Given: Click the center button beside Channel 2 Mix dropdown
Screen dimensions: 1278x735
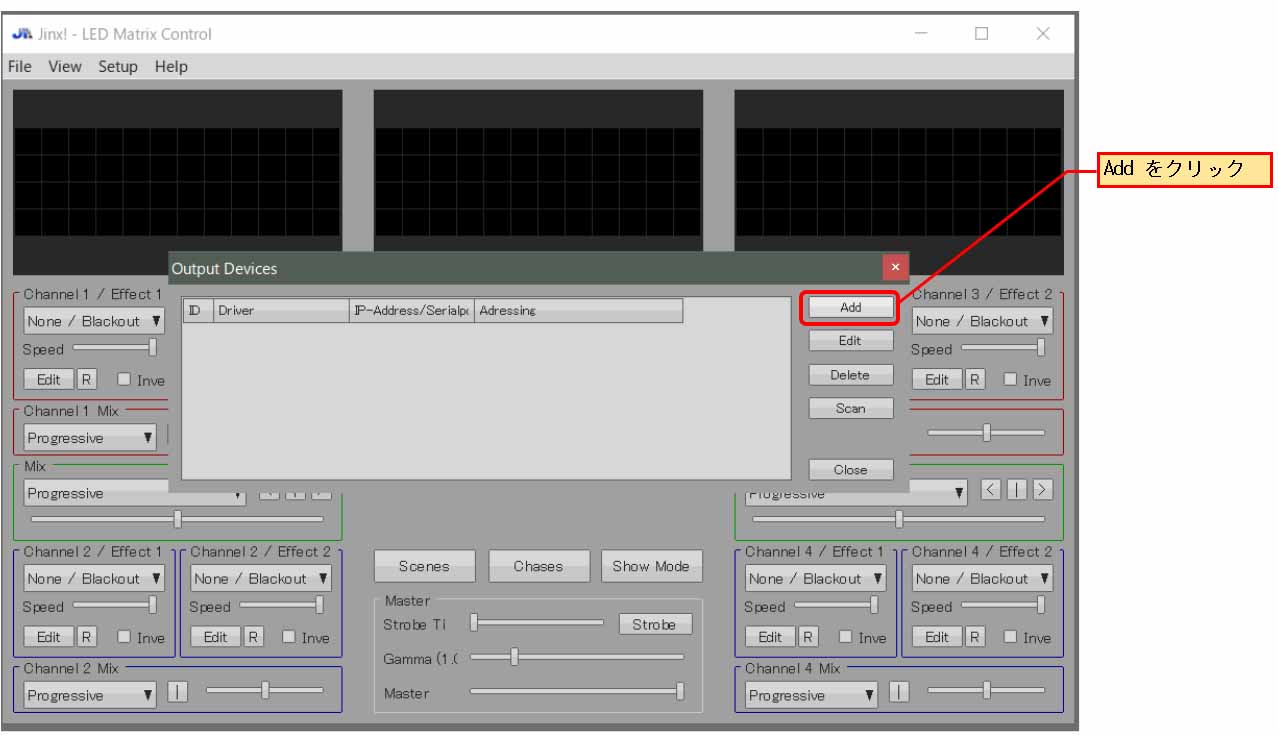Looking at the screenshot, I should point(177,692).
